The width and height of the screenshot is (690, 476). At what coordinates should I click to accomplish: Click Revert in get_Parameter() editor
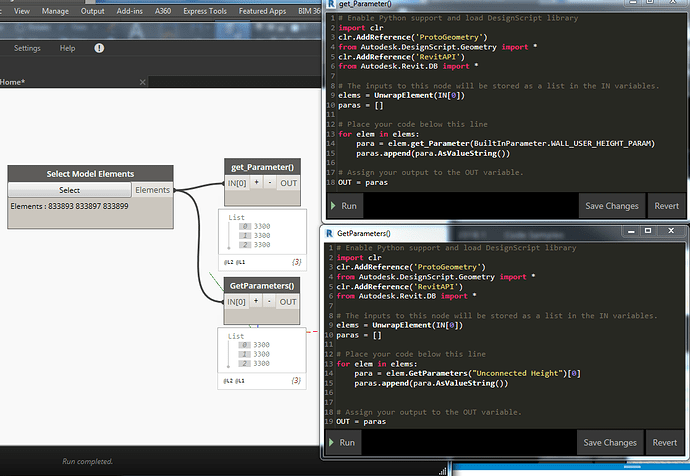(666, 206)
